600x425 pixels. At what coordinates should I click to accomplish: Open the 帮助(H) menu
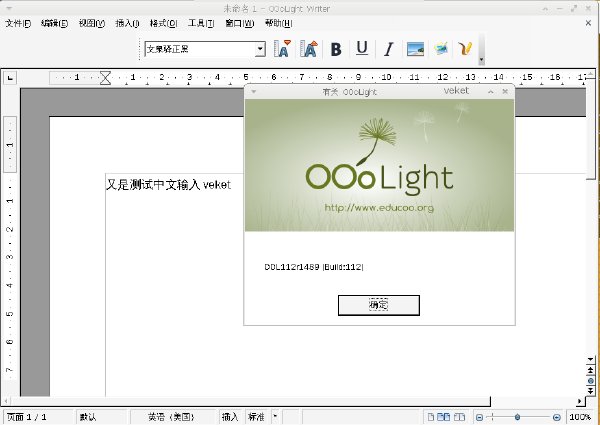coord(279,23)
